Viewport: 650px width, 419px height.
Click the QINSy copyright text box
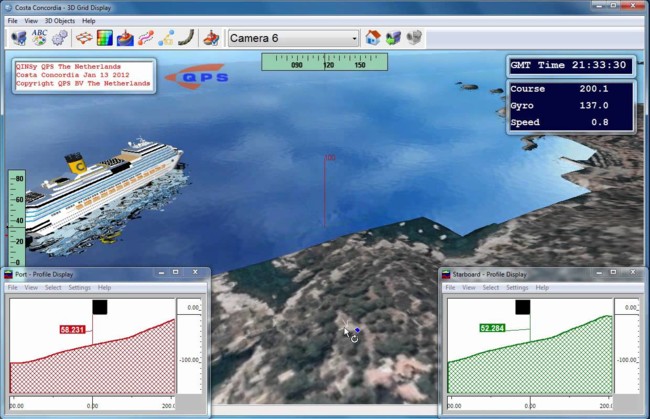click(84, 75)
